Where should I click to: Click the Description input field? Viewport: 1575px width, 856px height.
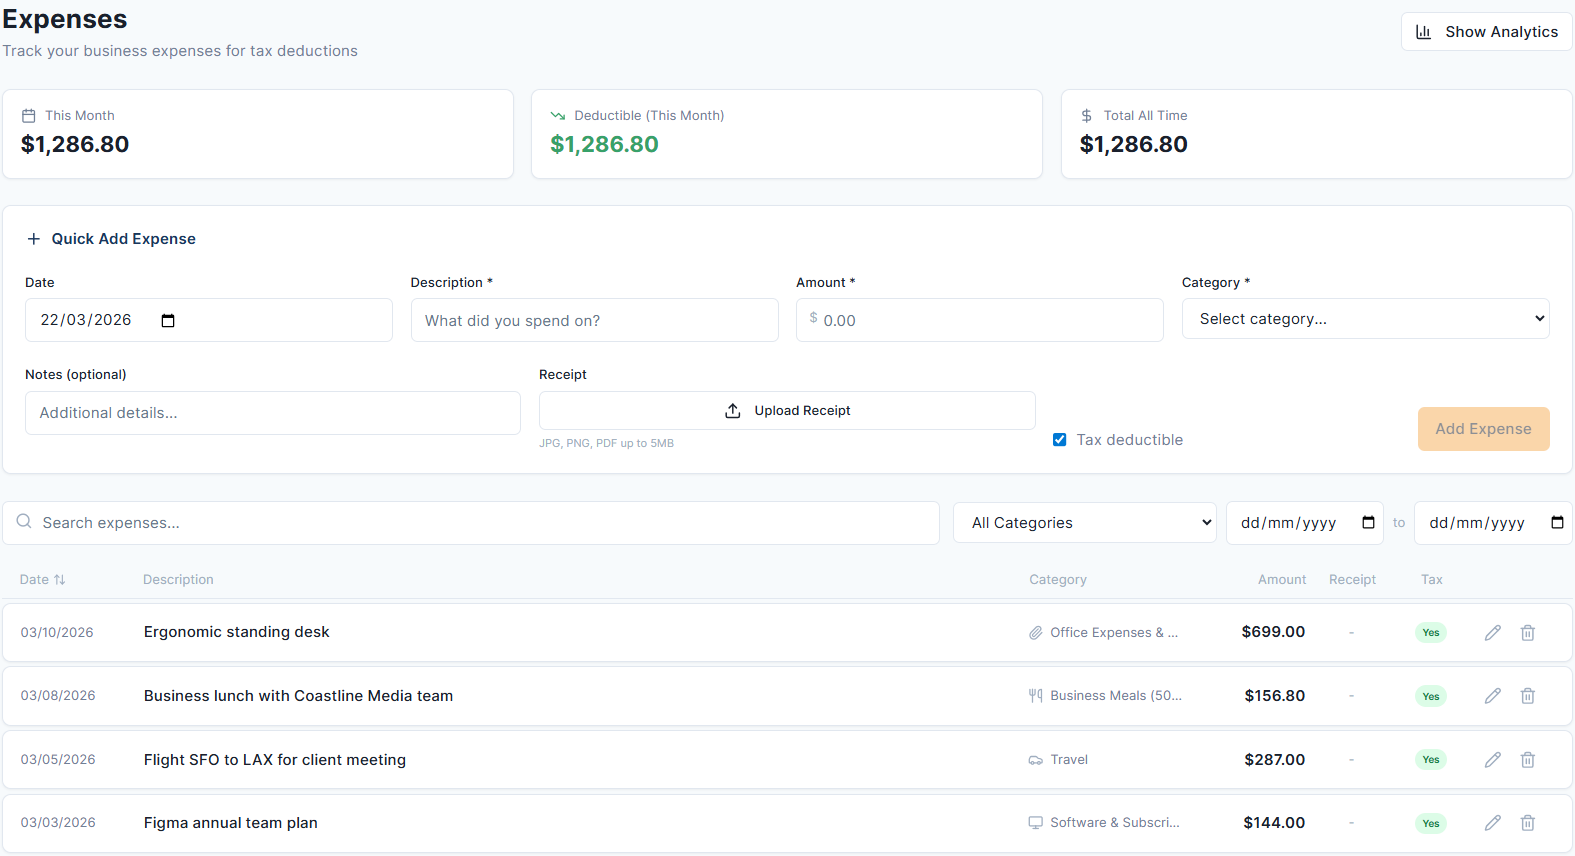pyautogui.click(x=594, y=321)
